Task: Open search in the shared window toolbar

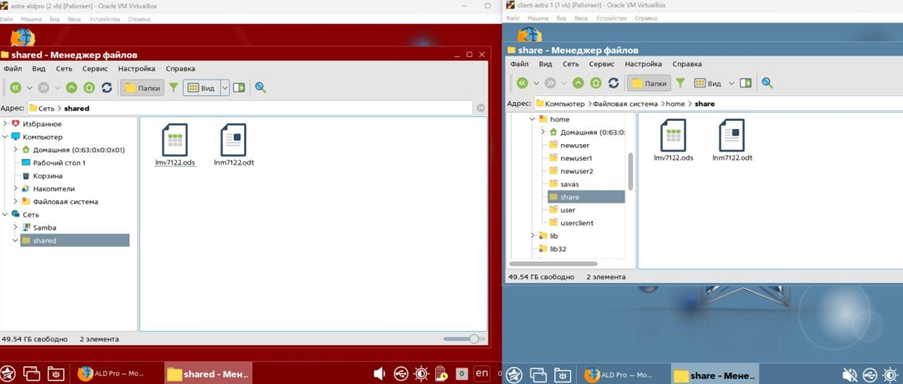Action: tap(260, 88)
